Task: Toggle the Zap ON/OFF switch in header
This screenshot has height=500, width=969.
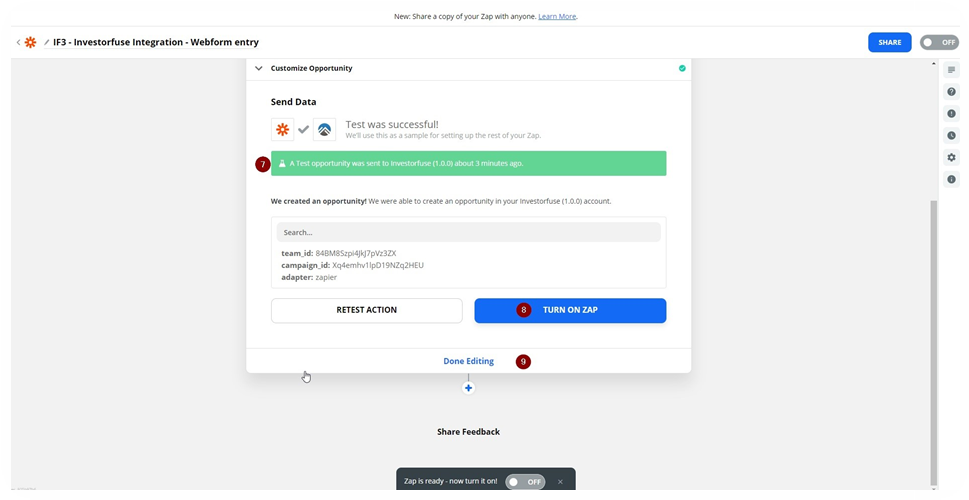Action: [x=939, y=43]
